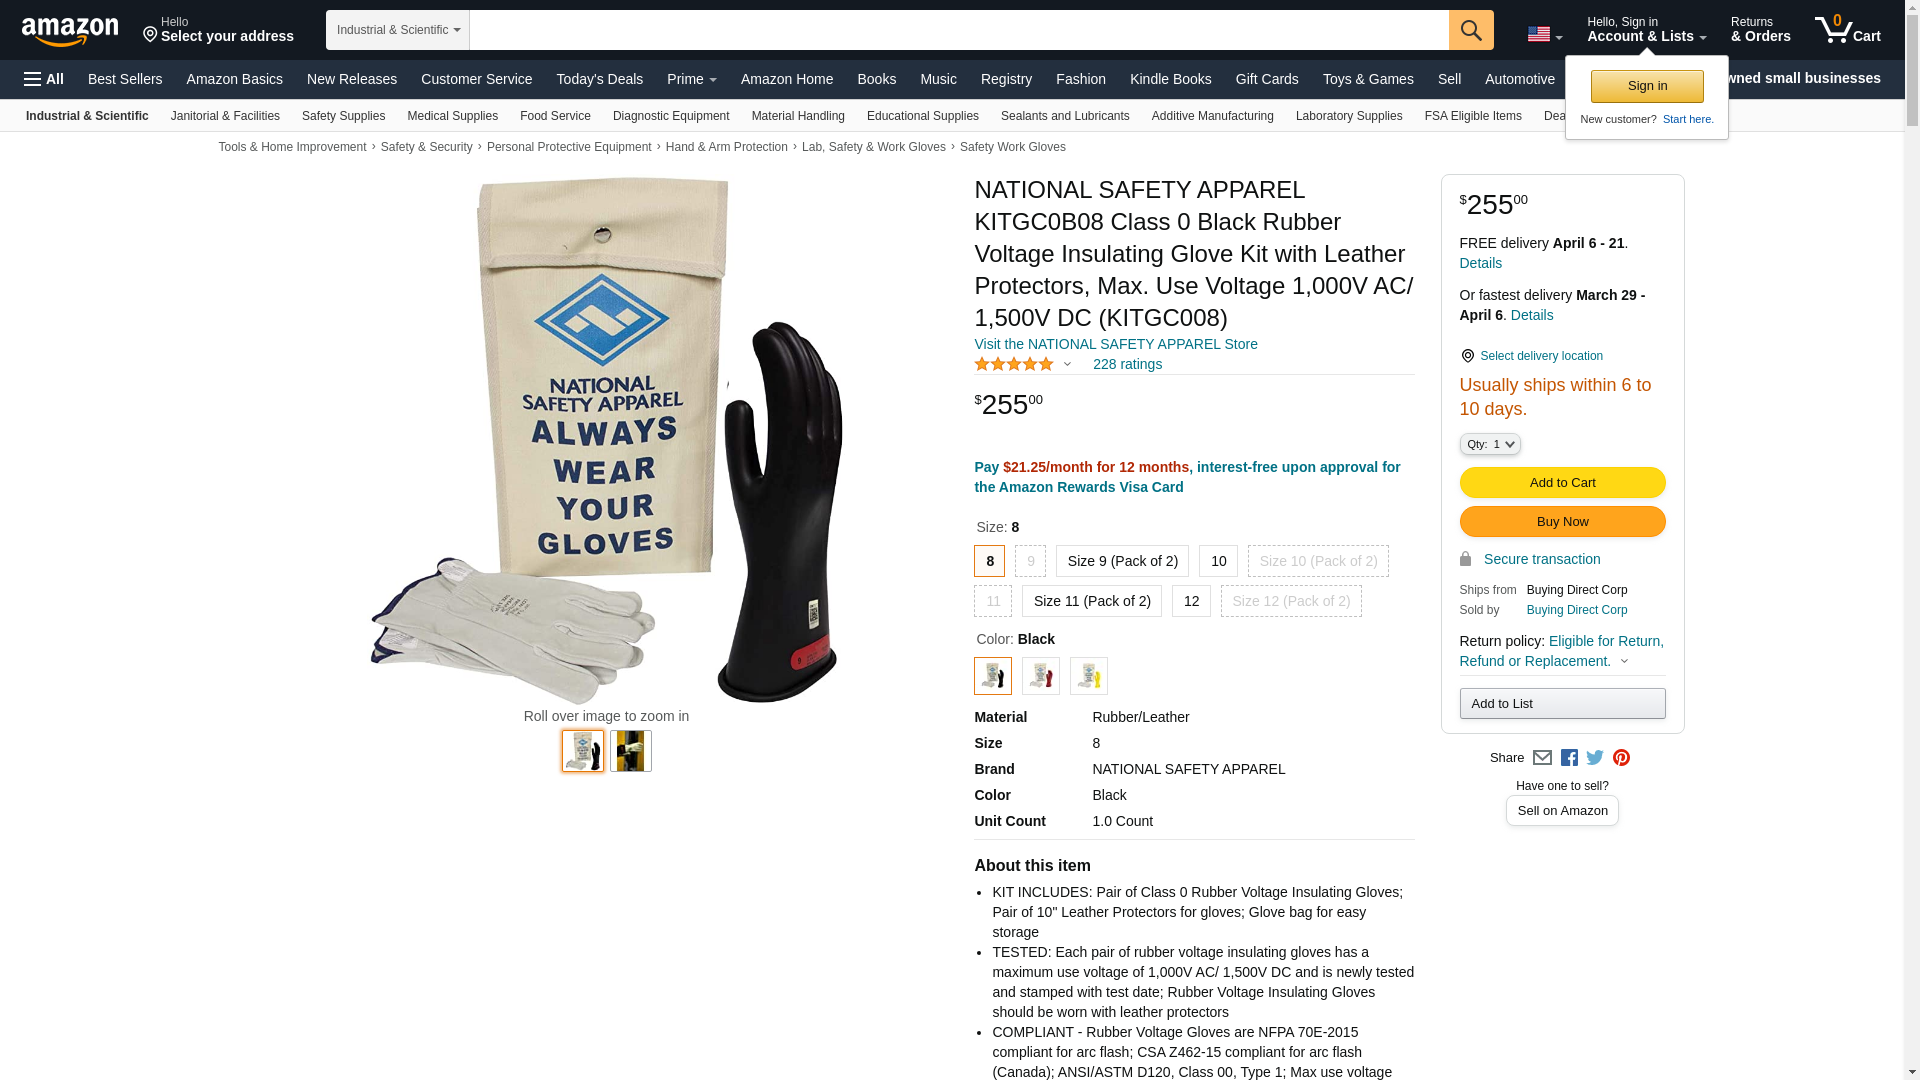Click the search magnifier button
The image size is (1920, 1080).
tap(1470, 30)
